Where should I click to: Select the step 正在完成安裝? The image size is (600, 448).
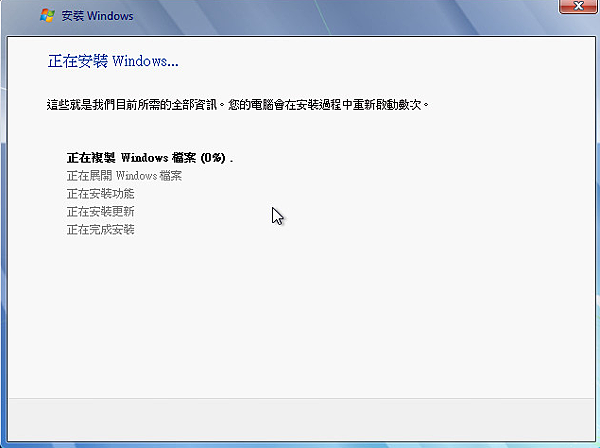coord(101,230)
